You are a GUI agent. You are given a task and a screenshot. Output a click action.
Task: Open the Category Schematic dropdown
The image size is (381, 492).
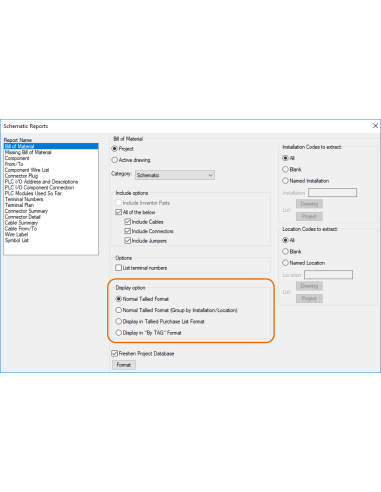(175, 175)
